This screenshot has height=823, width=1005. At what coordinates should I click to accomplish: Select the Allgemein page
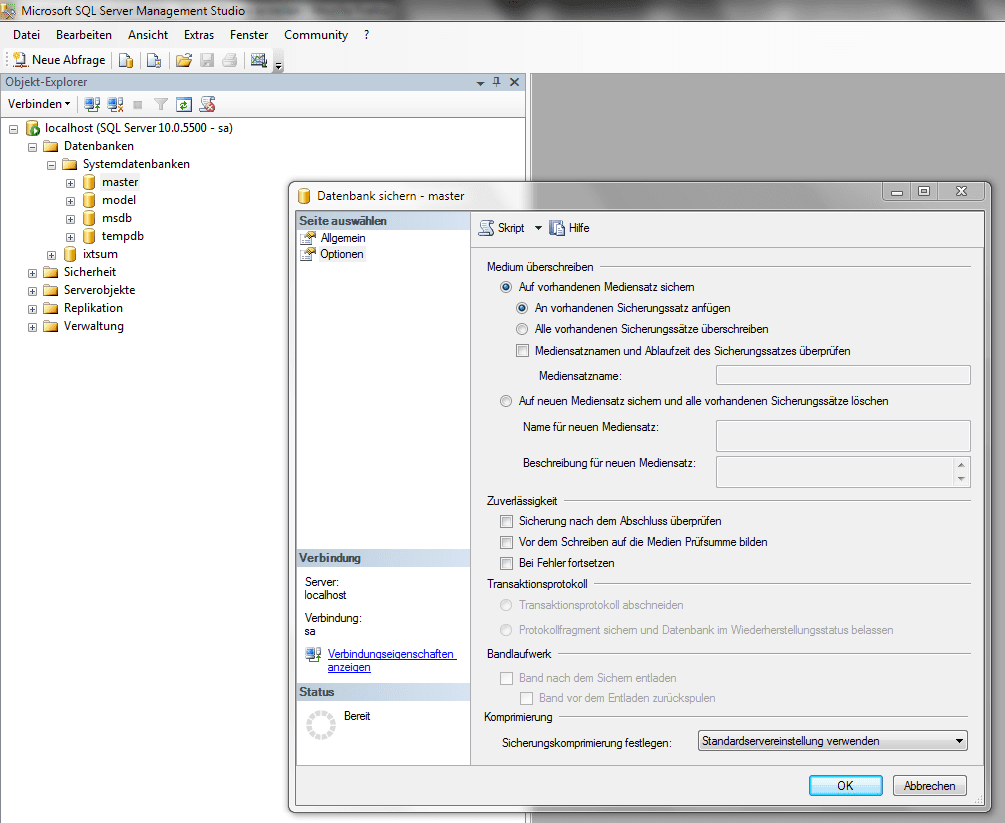(342, 238)
